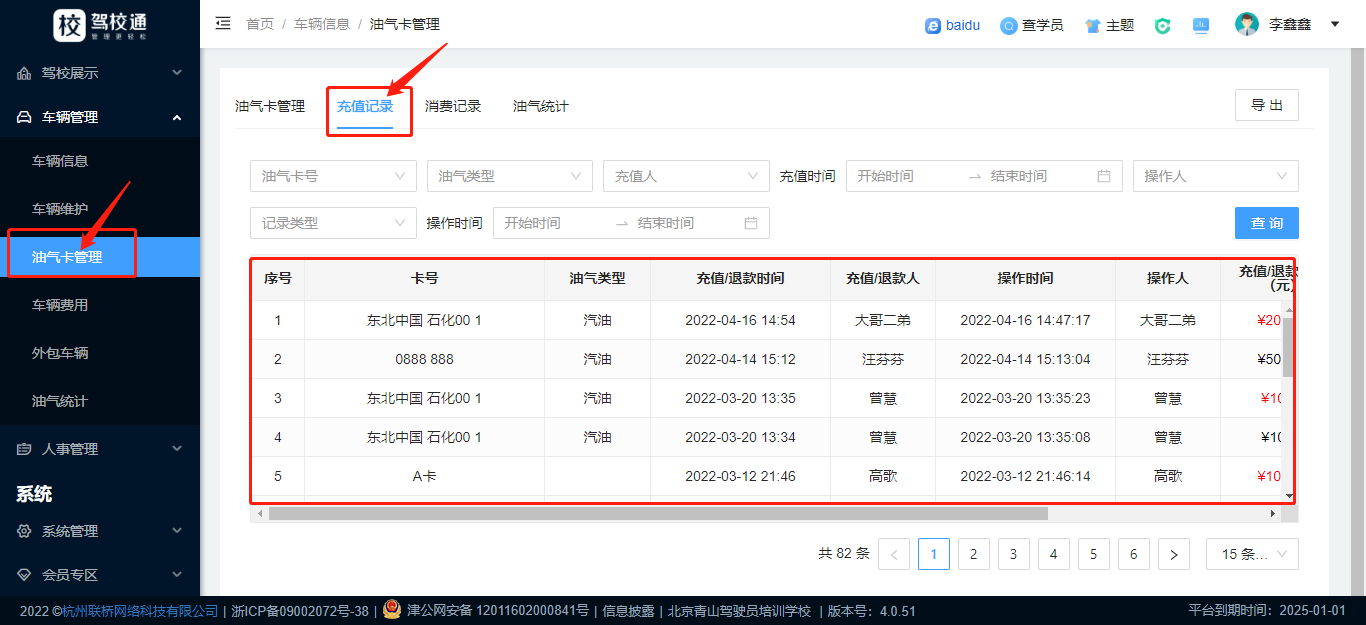Screen dimensions: 1366x625
Task: Expand the 驾校展示 sidebar menu
Action: (x=177, y=73)
